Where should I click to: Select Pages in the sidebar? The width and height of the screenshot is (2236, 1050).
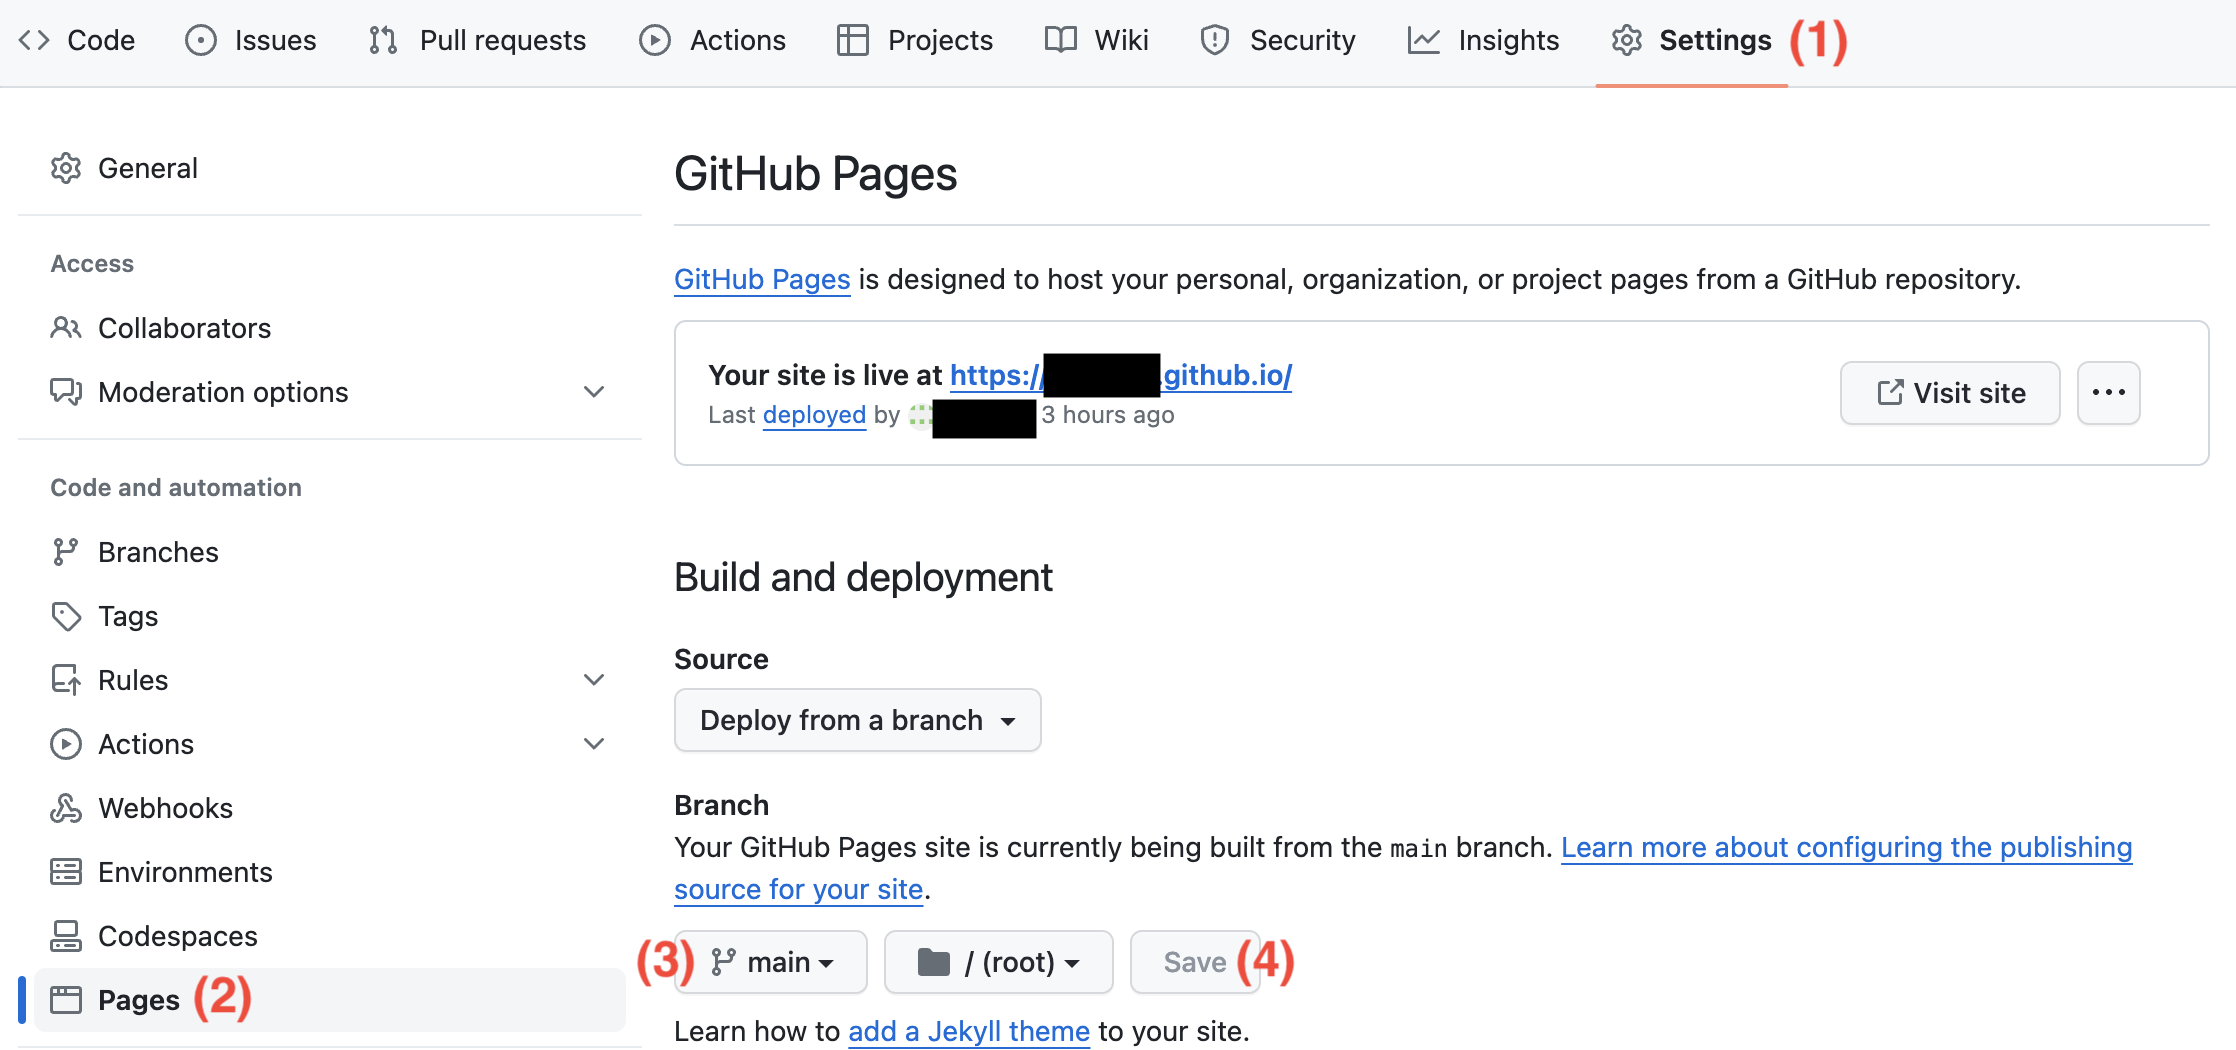coord(330,1000)
